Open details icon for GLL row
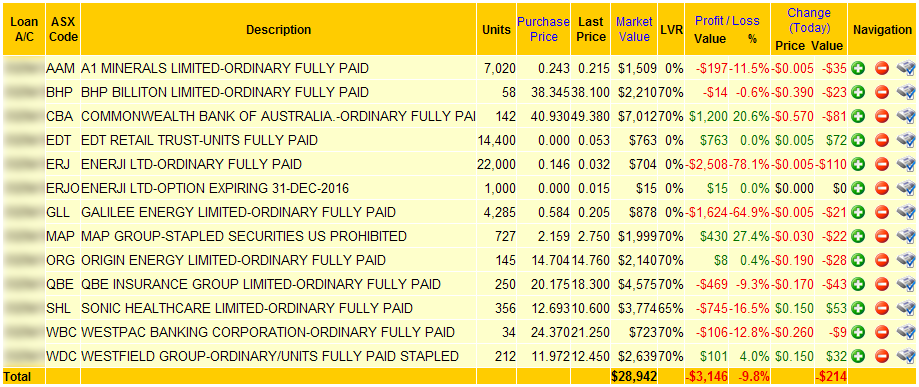 [906, 212]
